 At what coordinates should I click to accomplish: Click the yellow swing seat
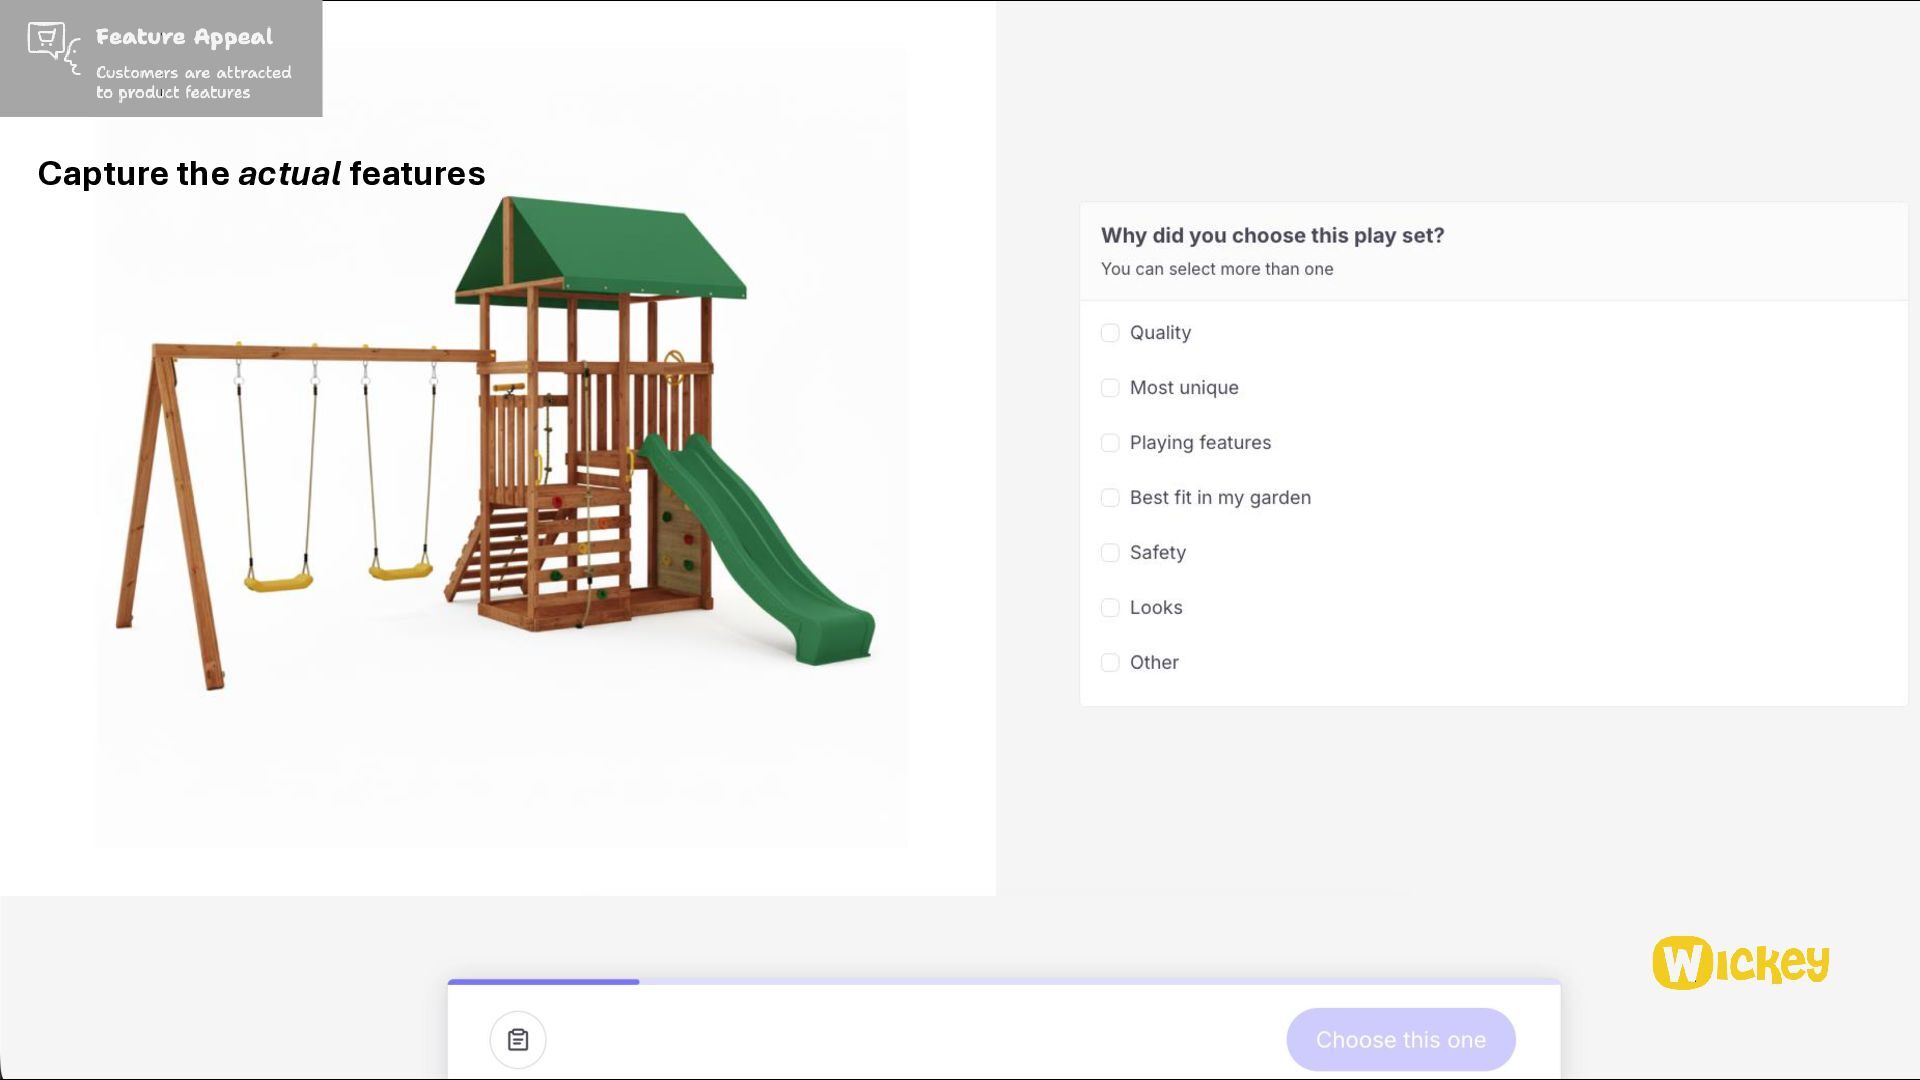(x=278, y=582)
